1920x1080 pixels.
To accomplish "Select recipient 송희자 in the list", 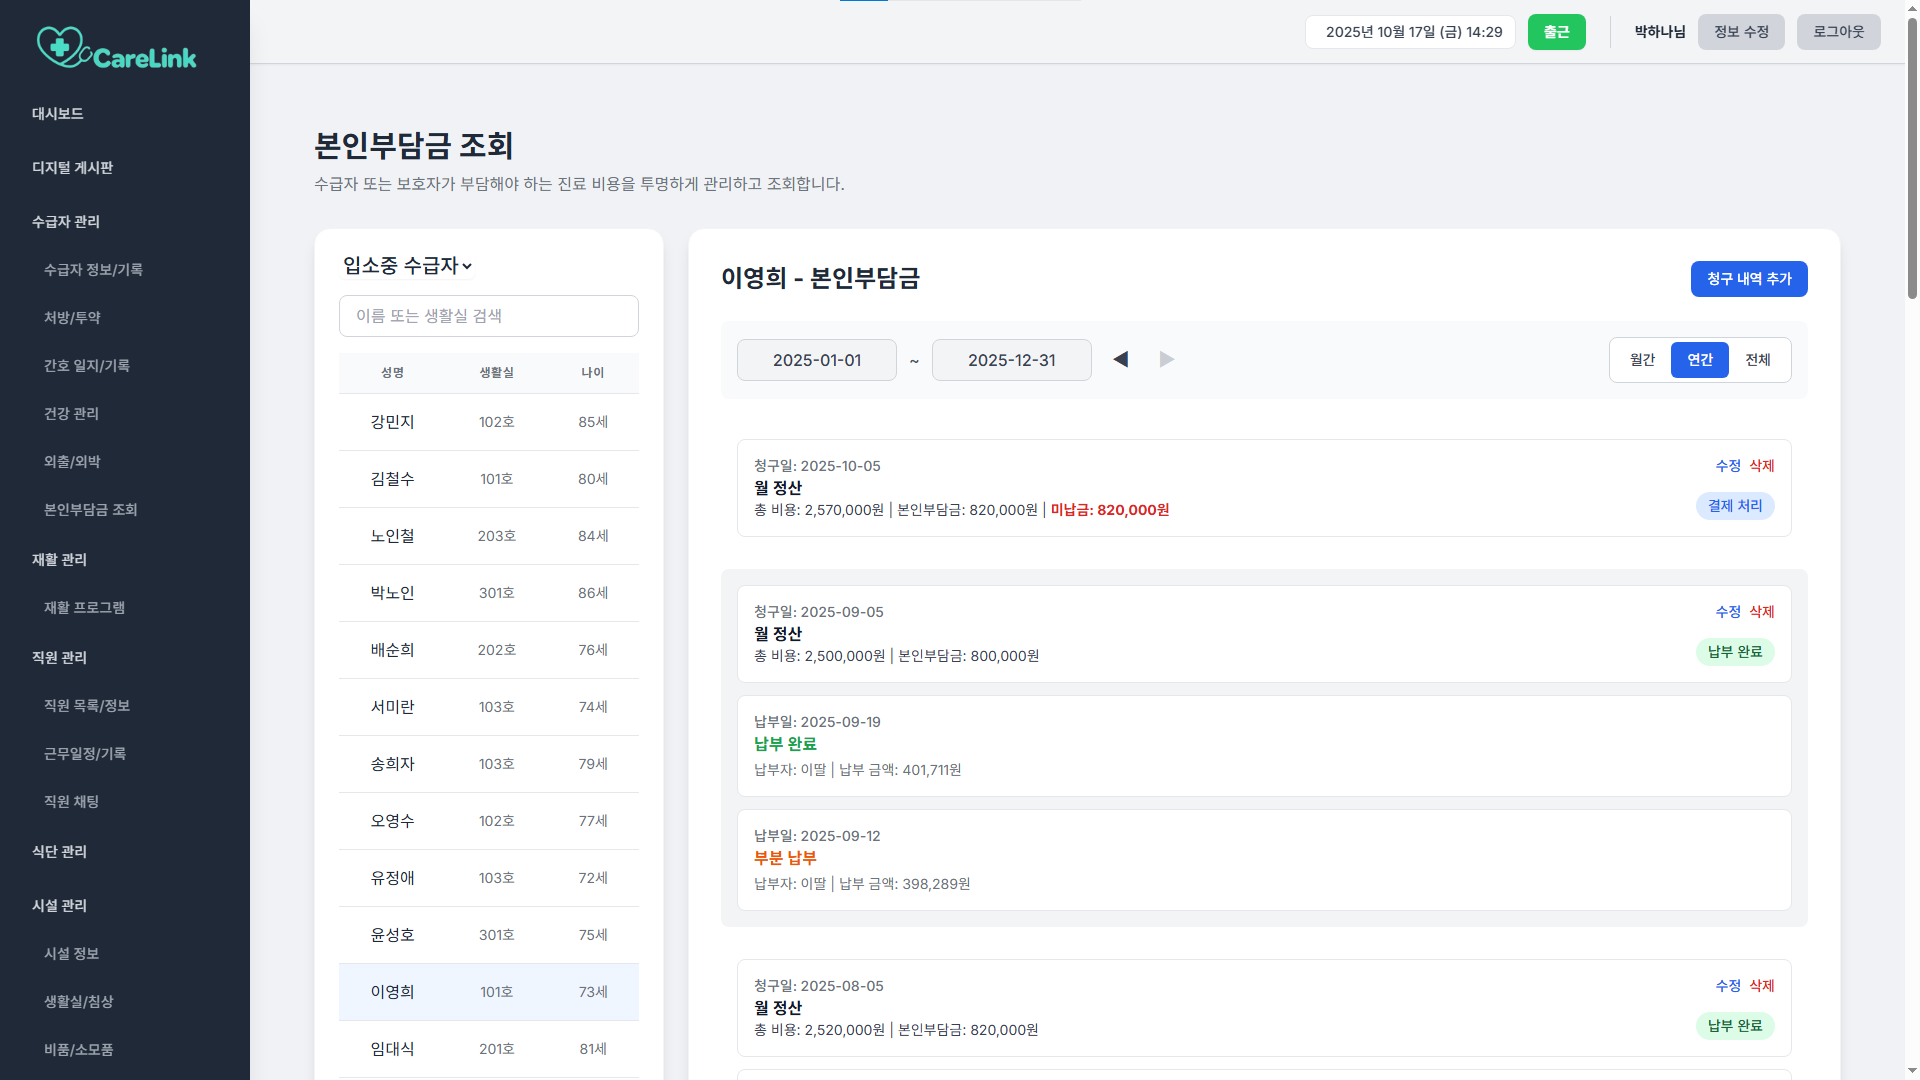I will pyautogui.click(x=489, y=764).
